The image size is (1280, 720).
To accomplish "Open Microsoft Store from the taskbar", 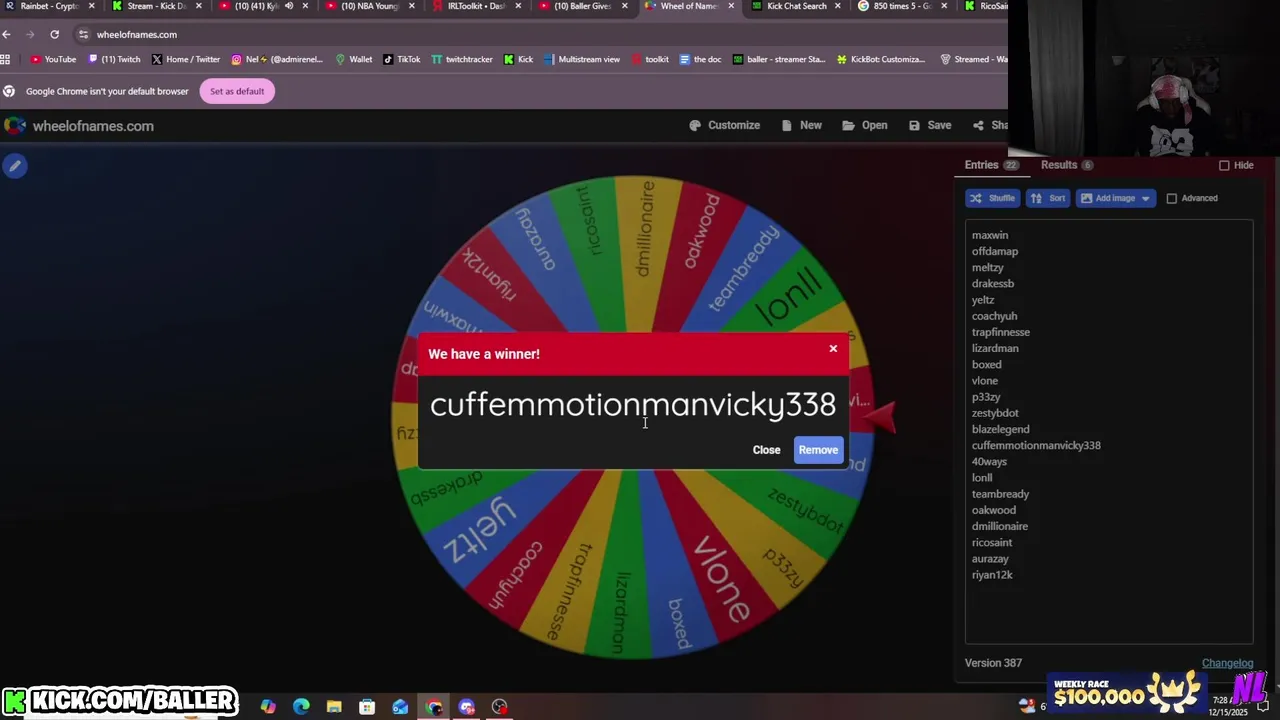I will (x=367, y=707).
